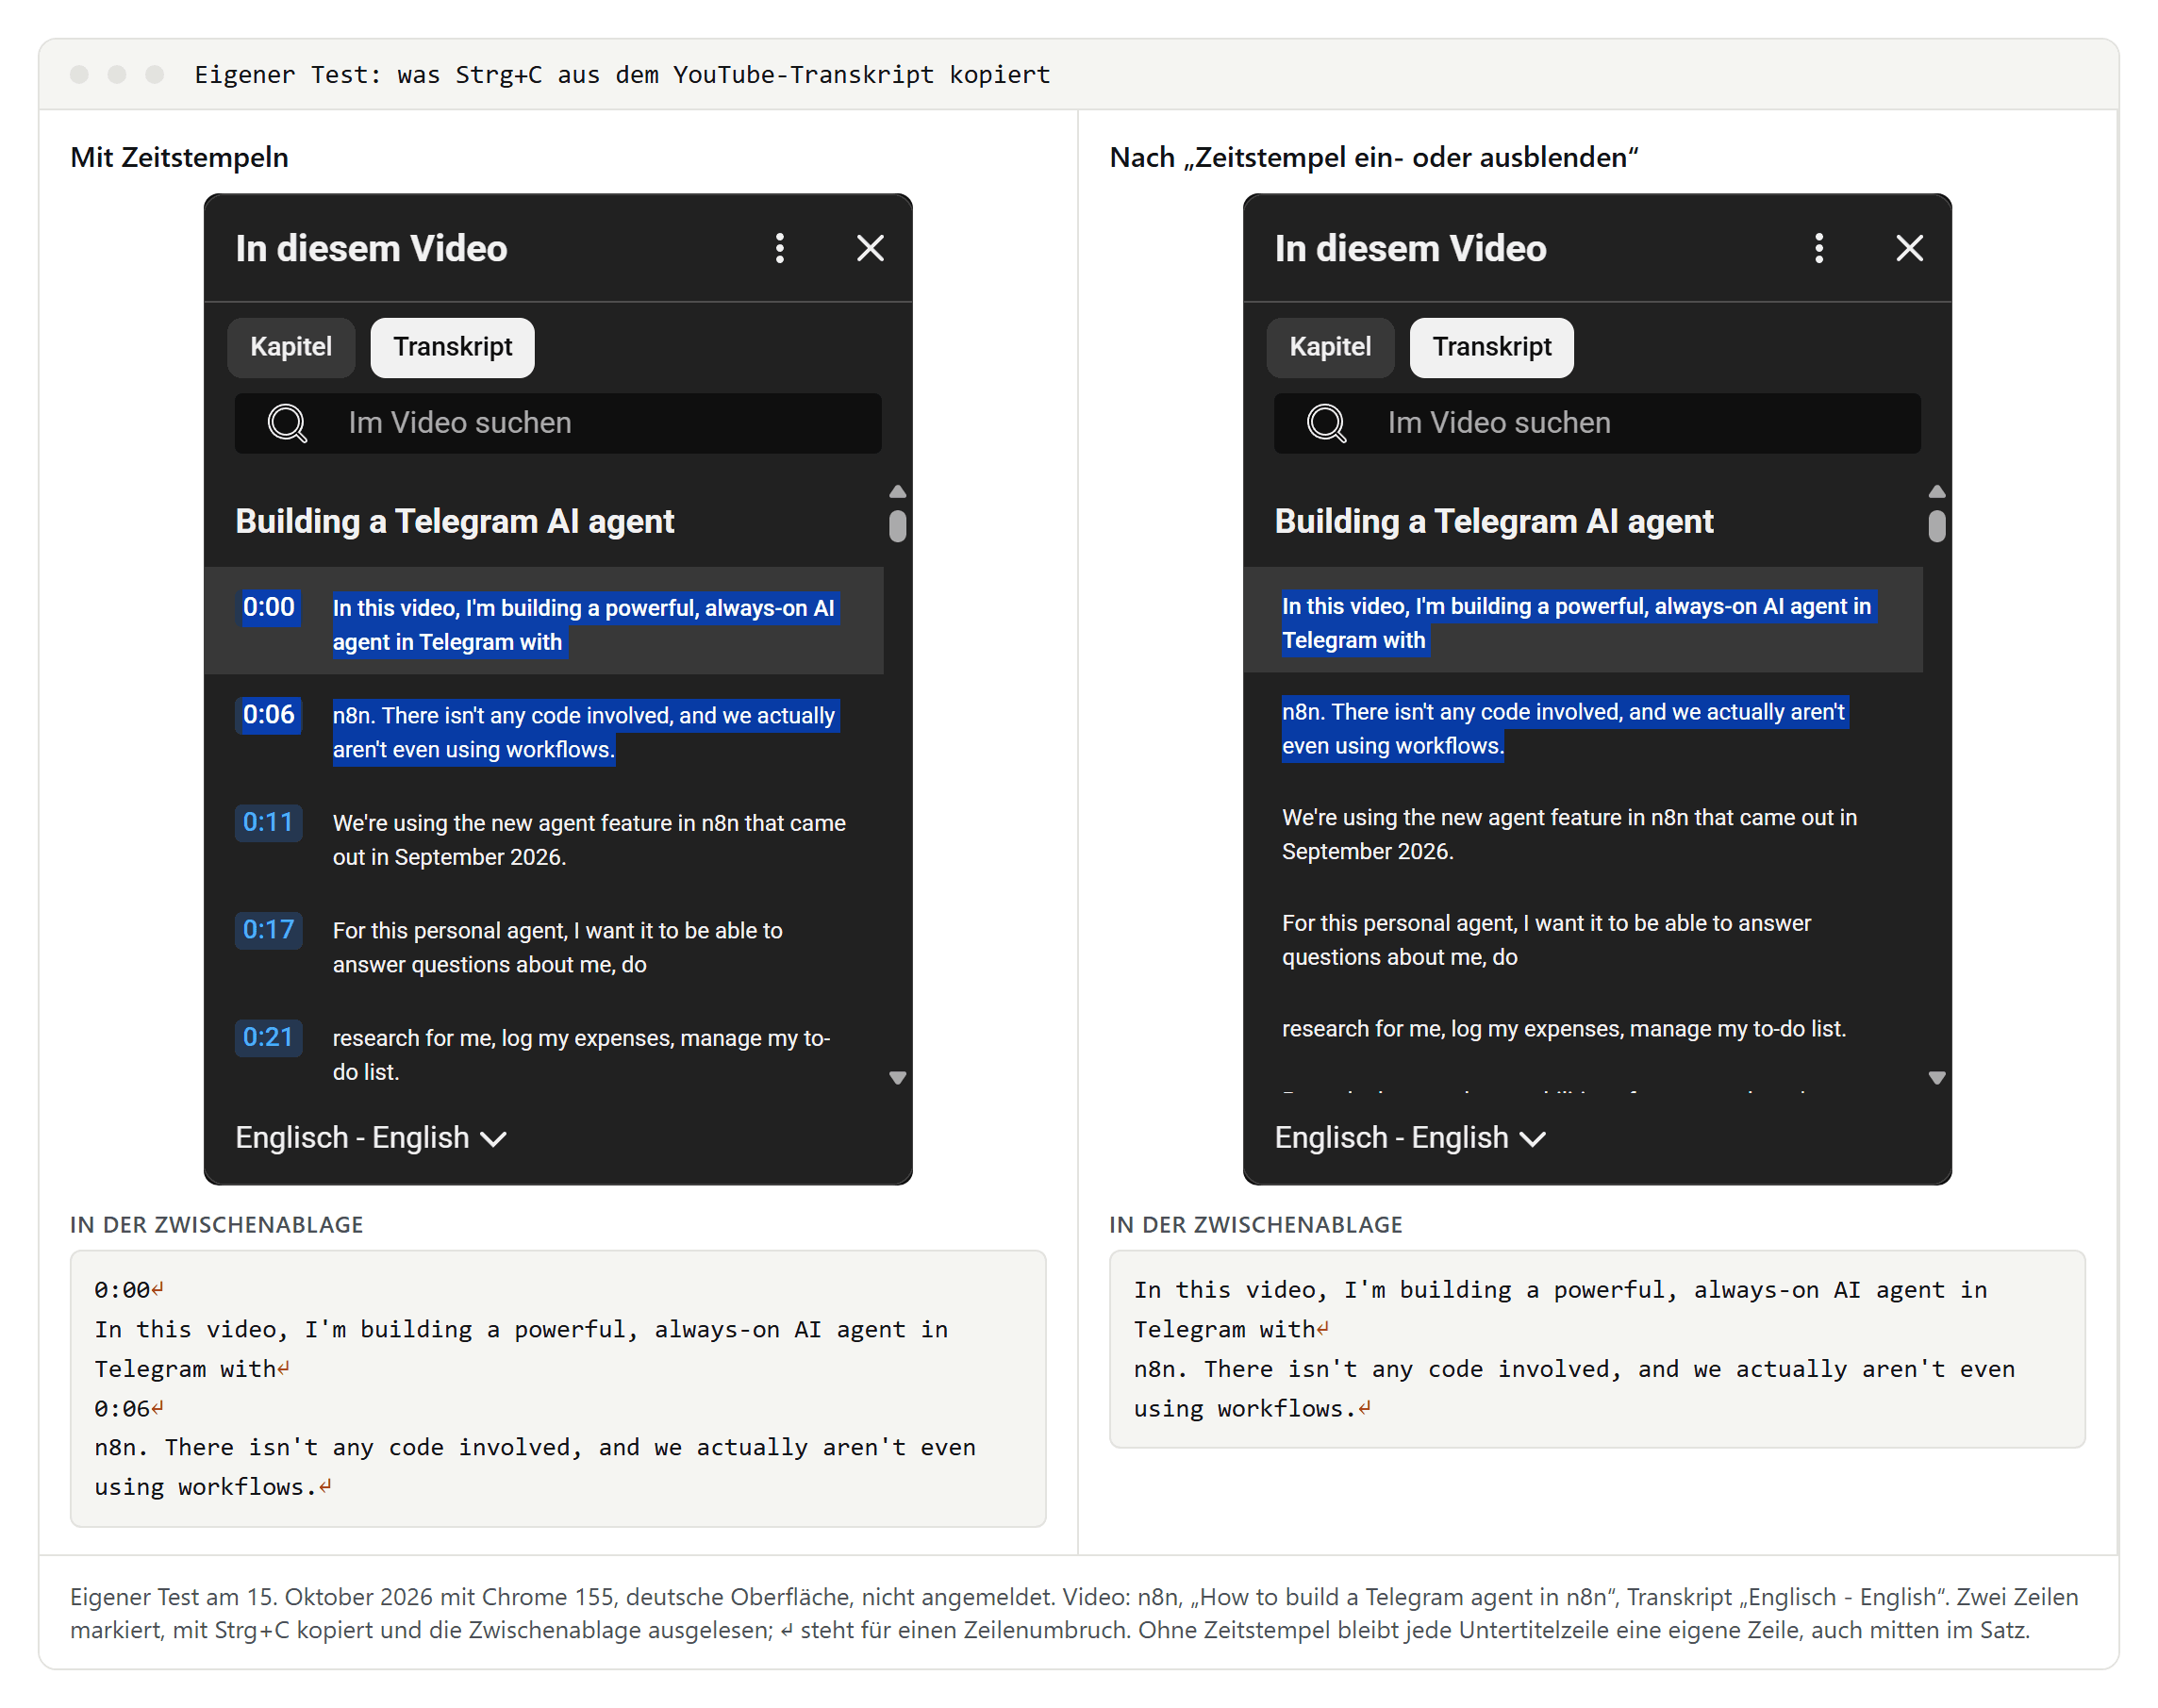Screen dimensions: 2158x1708
Task: Click the search magnifier icon in the left panel
Action: pyautogui.click(x=287, y=423)
